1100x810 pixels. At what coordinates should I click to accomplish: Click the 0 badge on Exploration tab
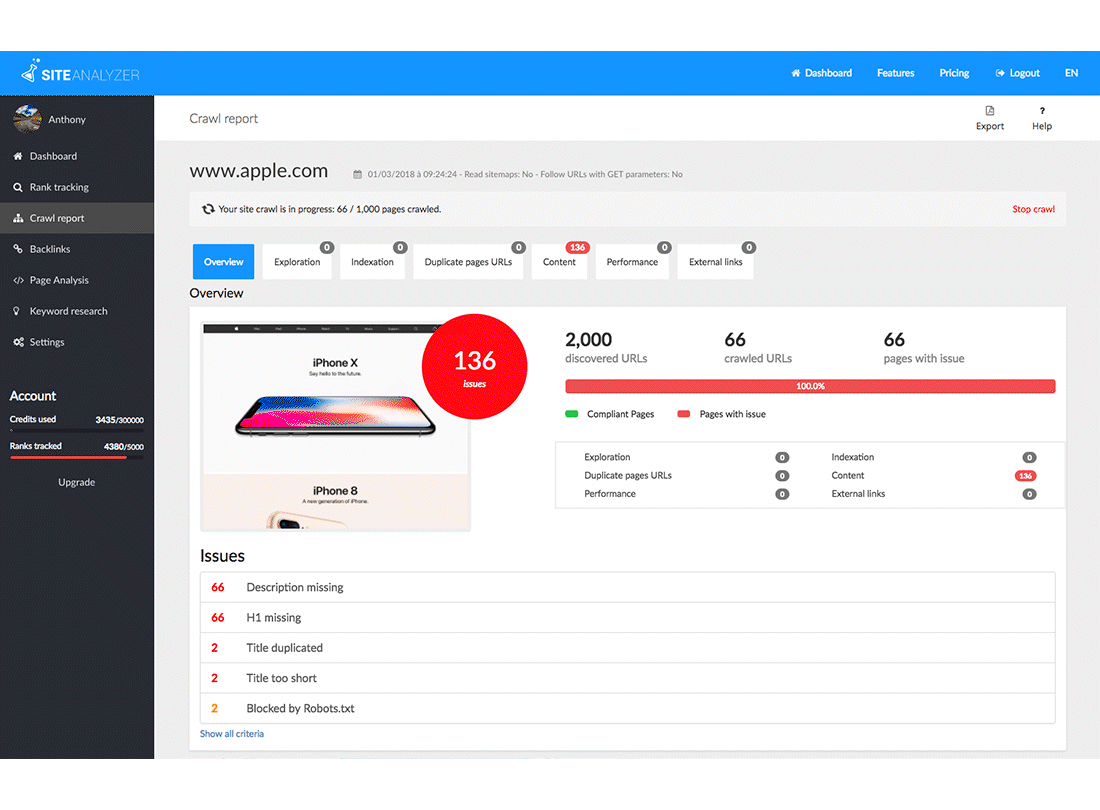327,248
